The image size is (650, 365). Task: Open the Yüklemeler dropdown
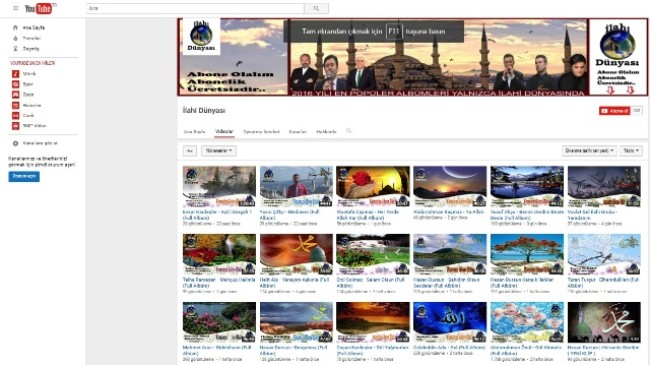219,151
